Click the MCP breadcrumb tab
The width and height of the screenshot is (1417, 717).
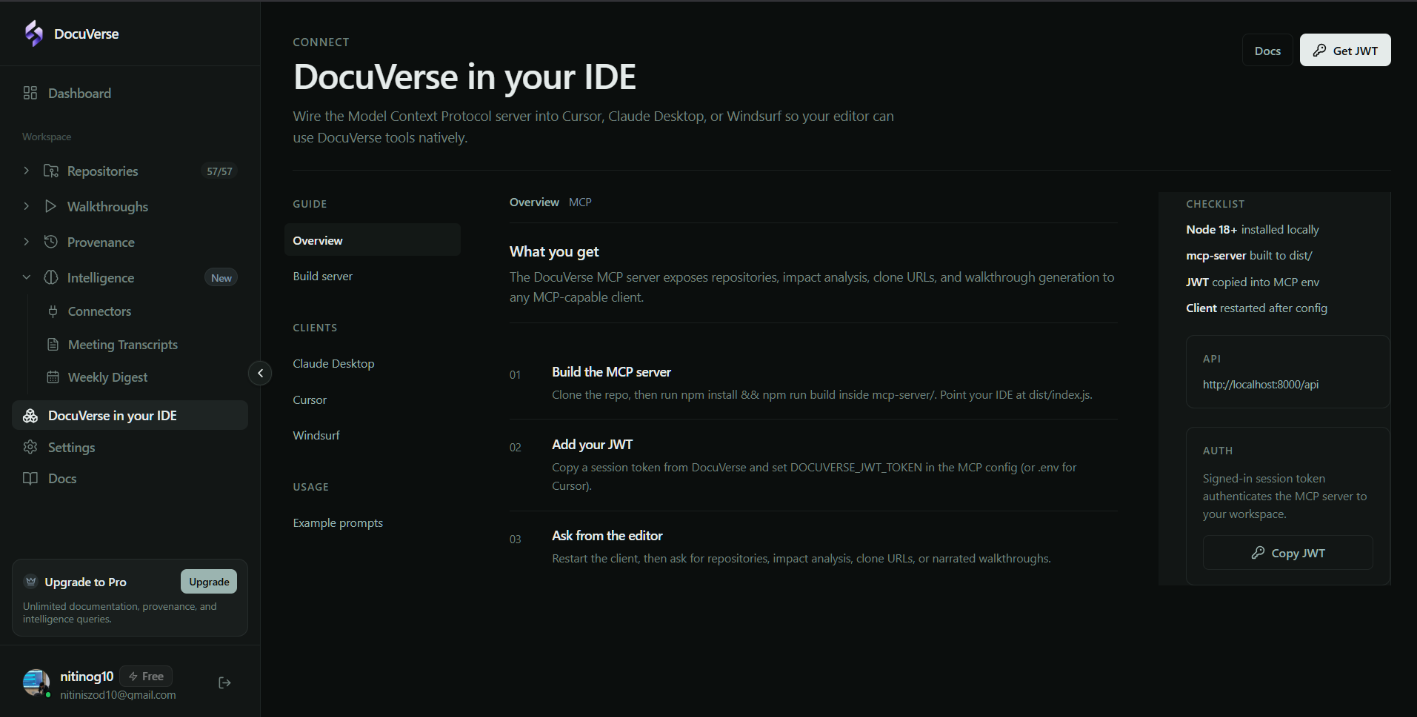click(x=580, y=202)
